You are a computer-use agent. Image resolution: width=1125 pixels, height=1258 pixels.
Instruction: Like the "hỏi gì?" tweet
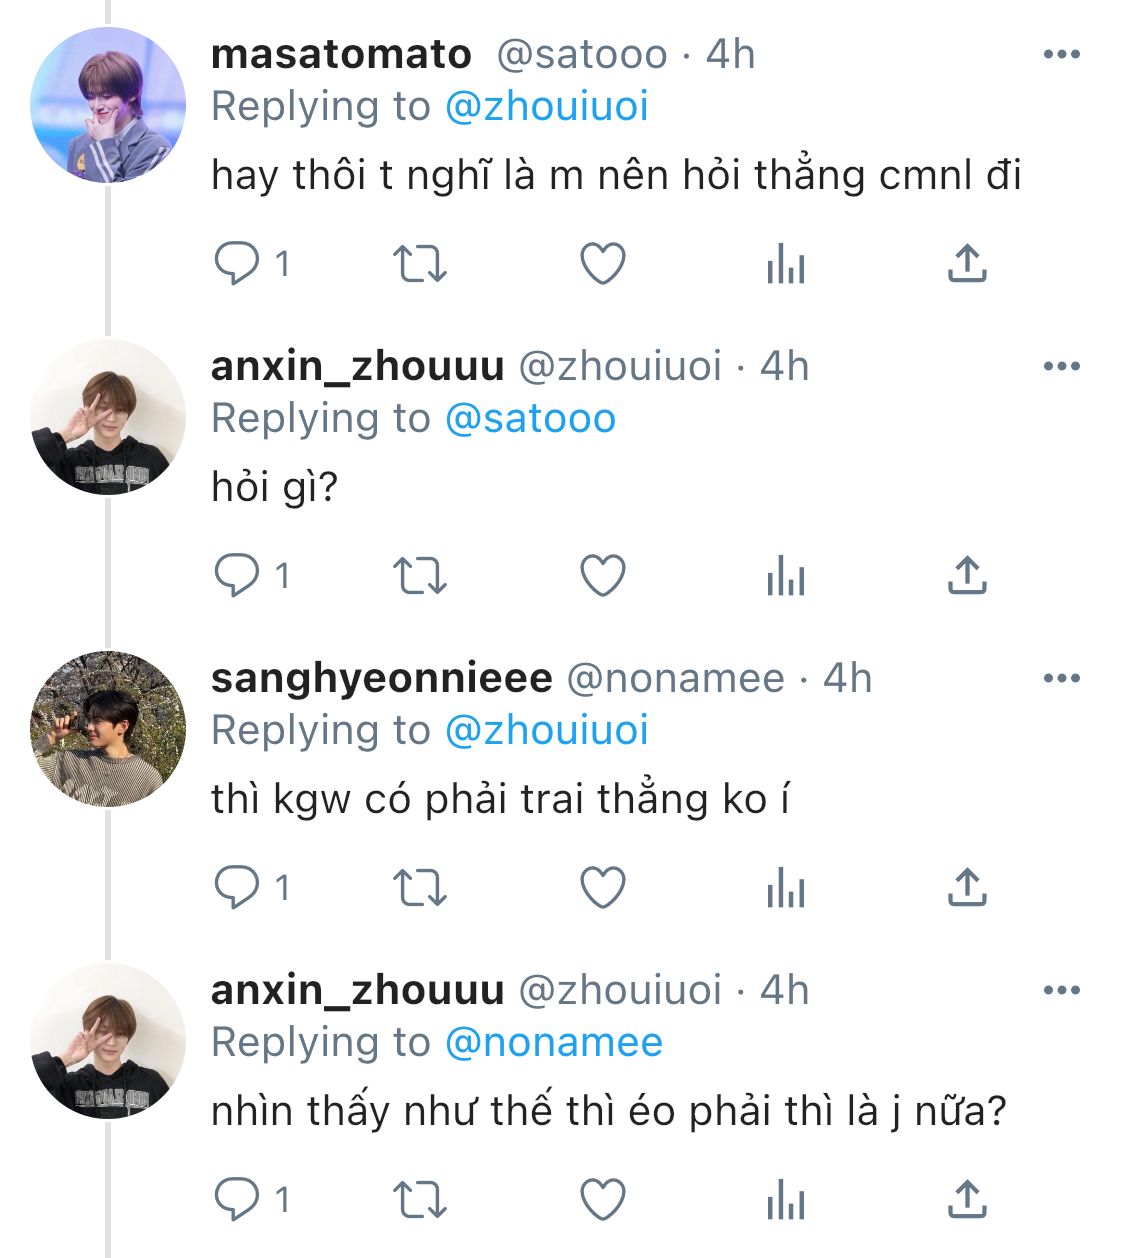tap(603, 576)
